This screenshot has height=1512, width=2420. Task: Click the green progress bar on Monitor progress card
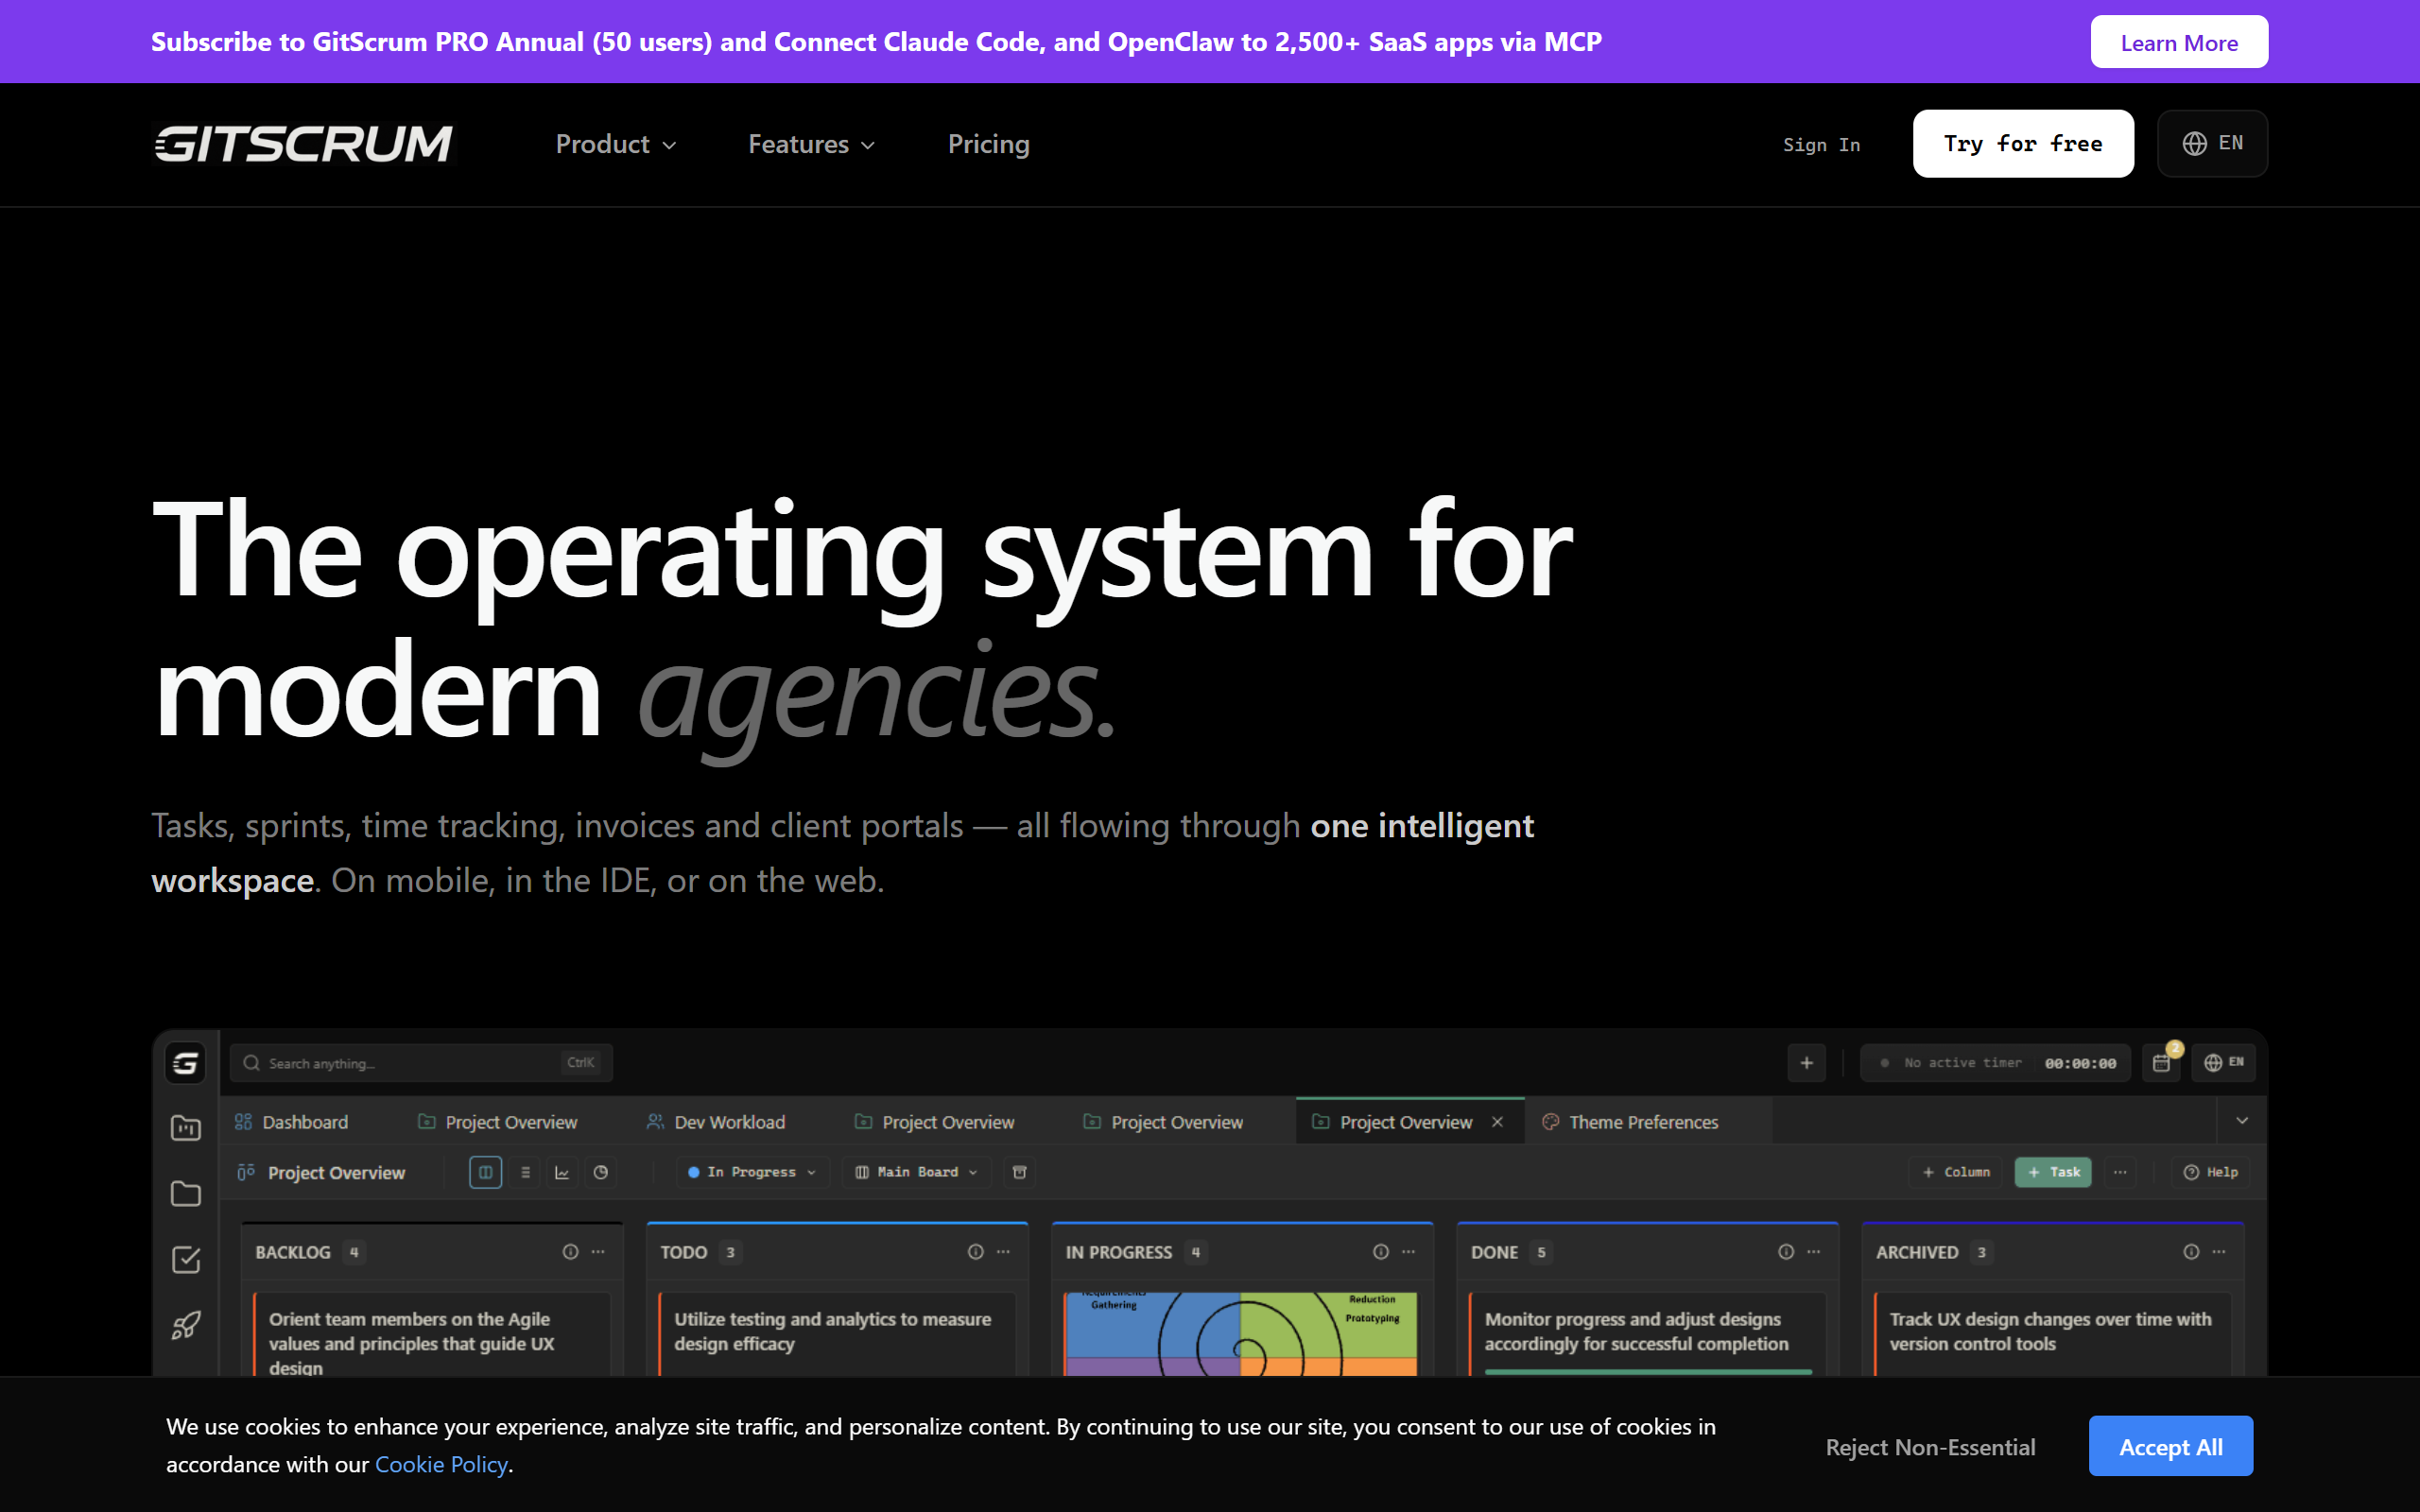pos(1648,1371)
